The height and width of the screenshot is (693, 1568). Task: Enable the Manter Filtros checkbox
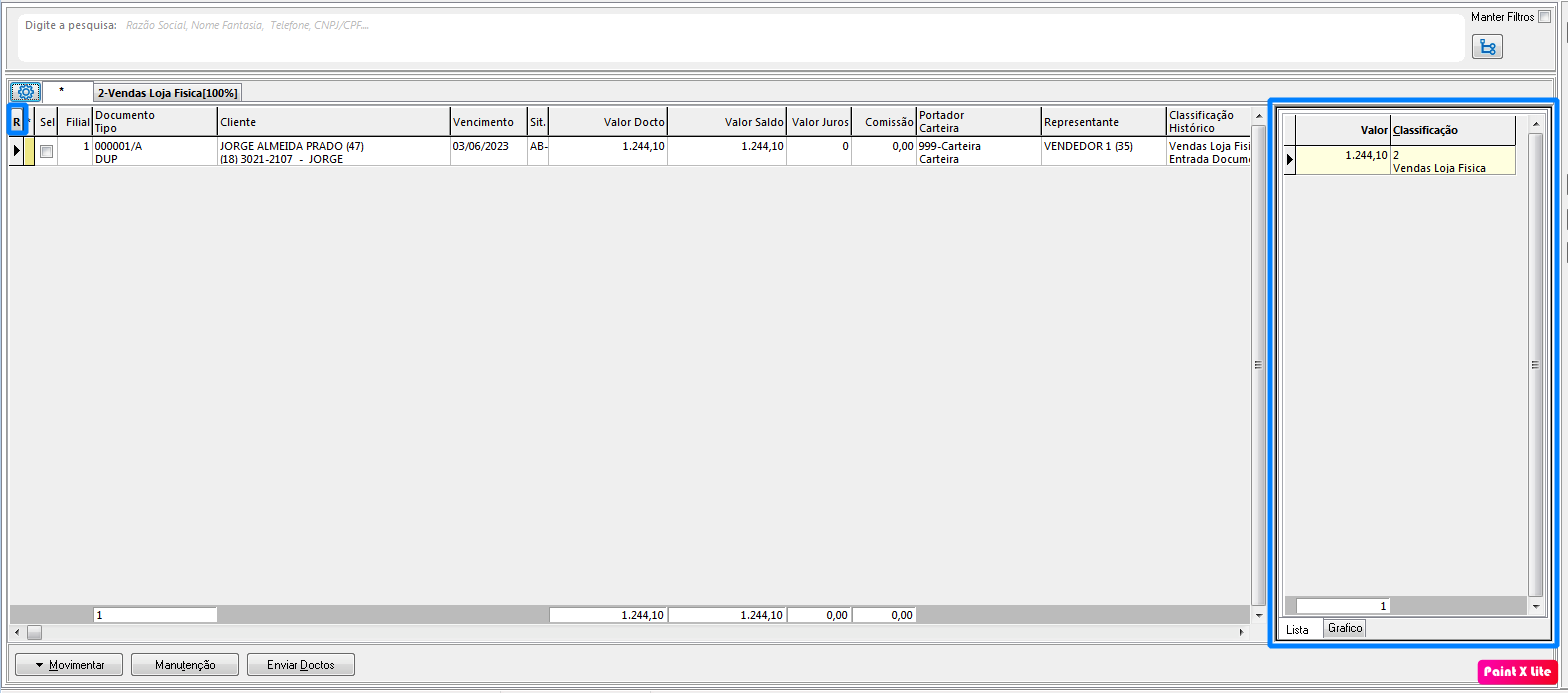[1545, 17]
